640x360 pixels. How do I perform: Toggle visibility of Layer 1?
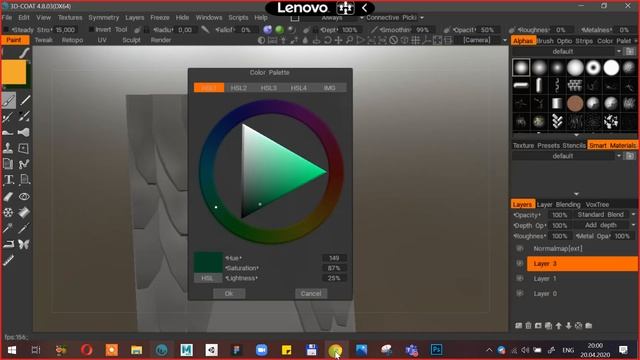(520, 278)
